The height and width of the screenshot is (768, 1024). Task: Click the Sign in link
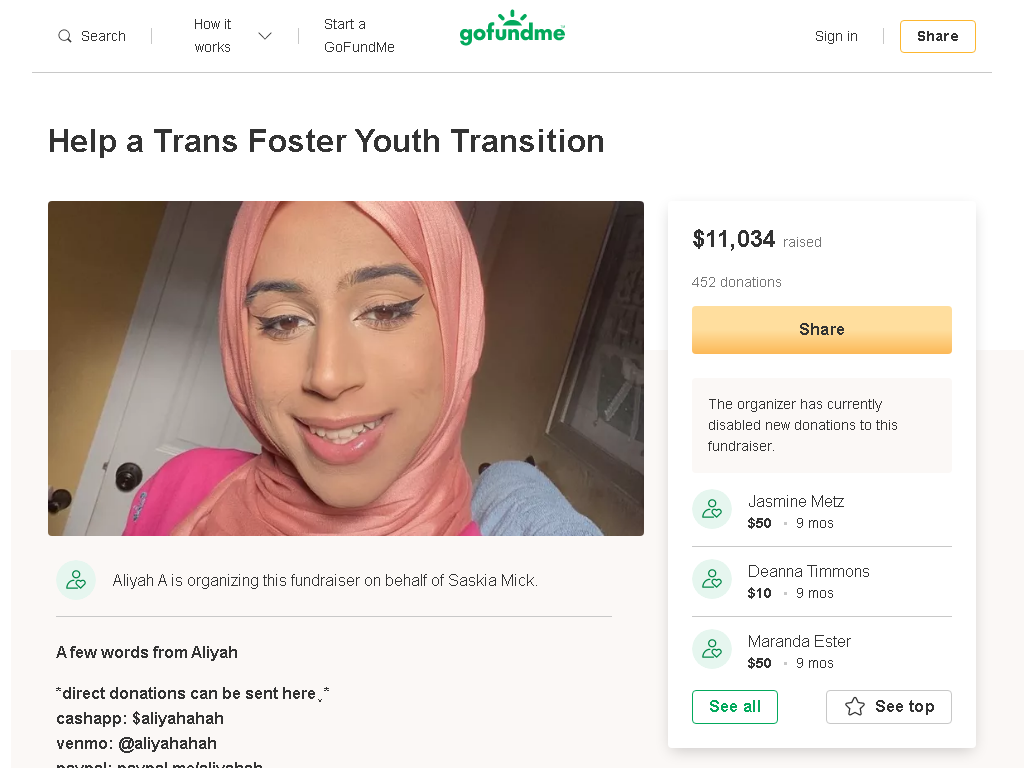(836, 36)
